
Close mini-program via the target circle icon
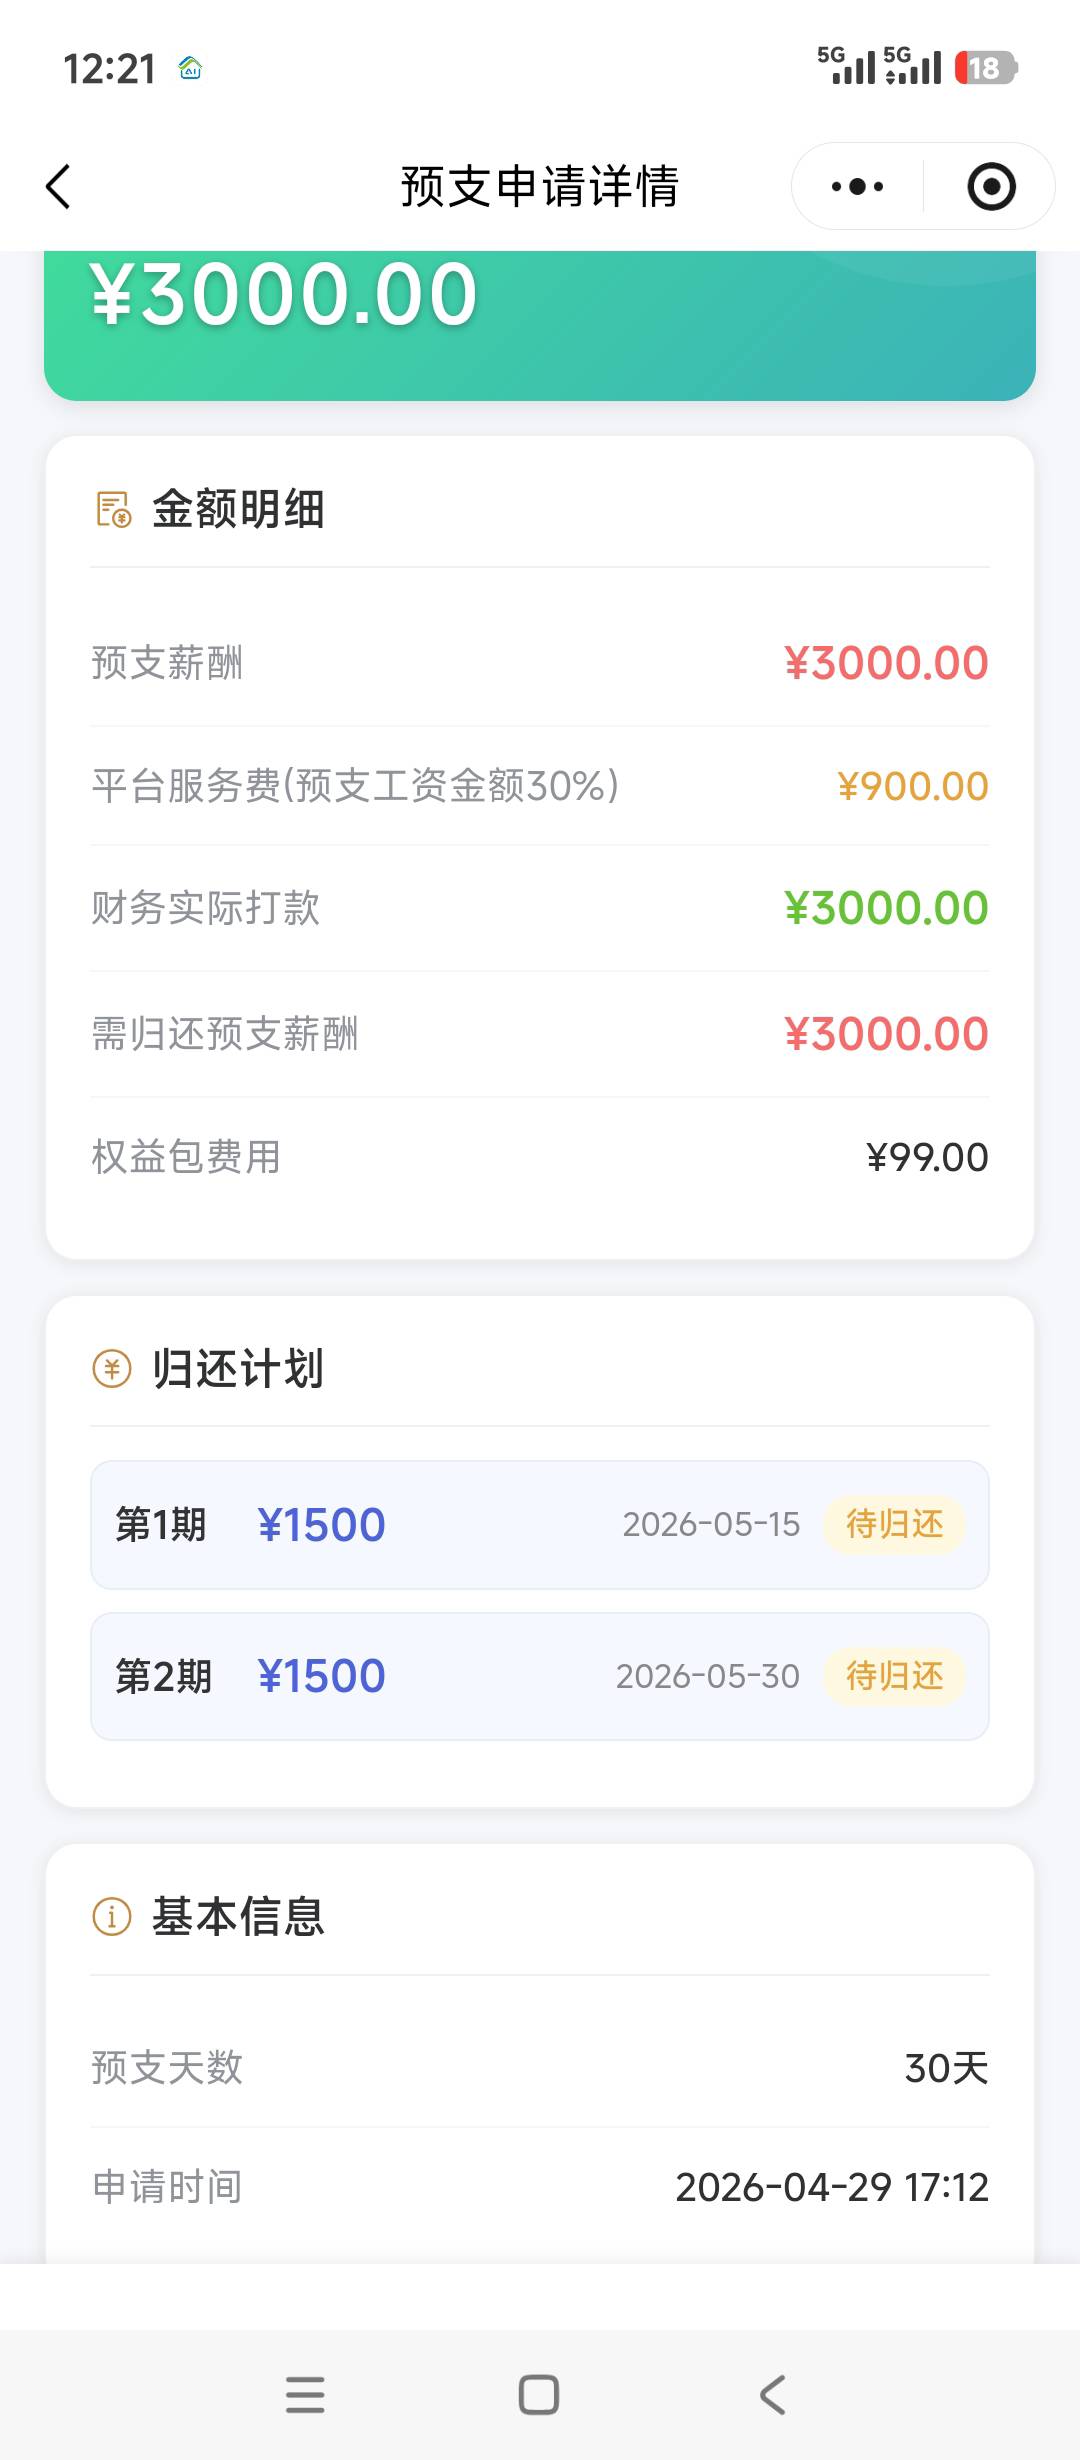point(991,187)
